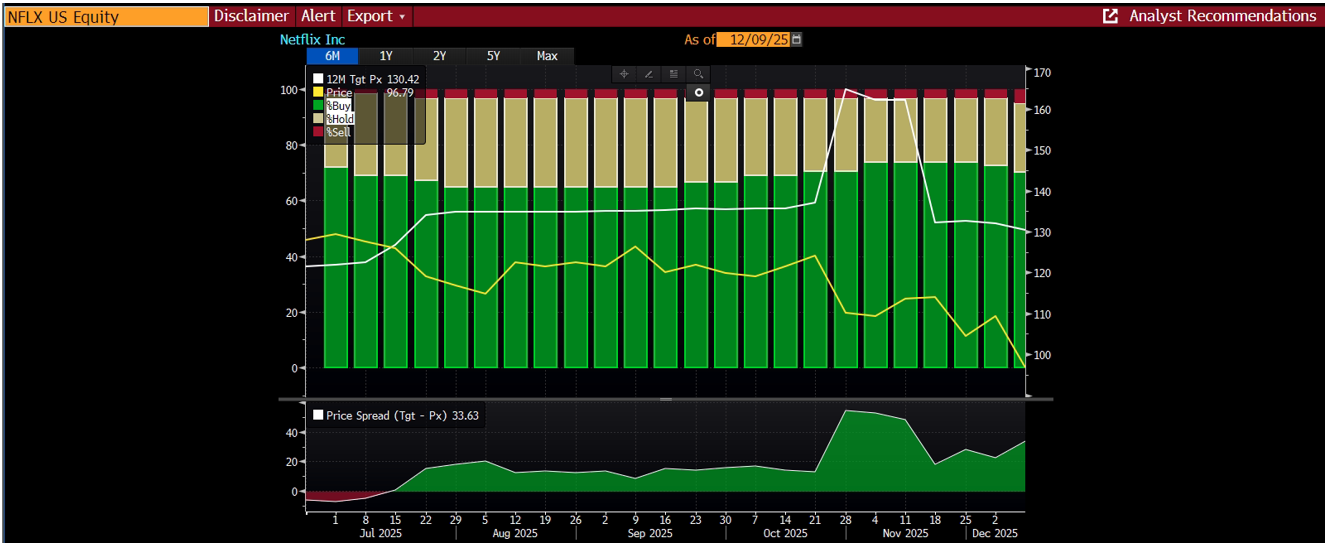Click the Analyst Recommendations pop-out icon
The image size is (1327, 544).
pyautogui.click(x=1110, y=17)
